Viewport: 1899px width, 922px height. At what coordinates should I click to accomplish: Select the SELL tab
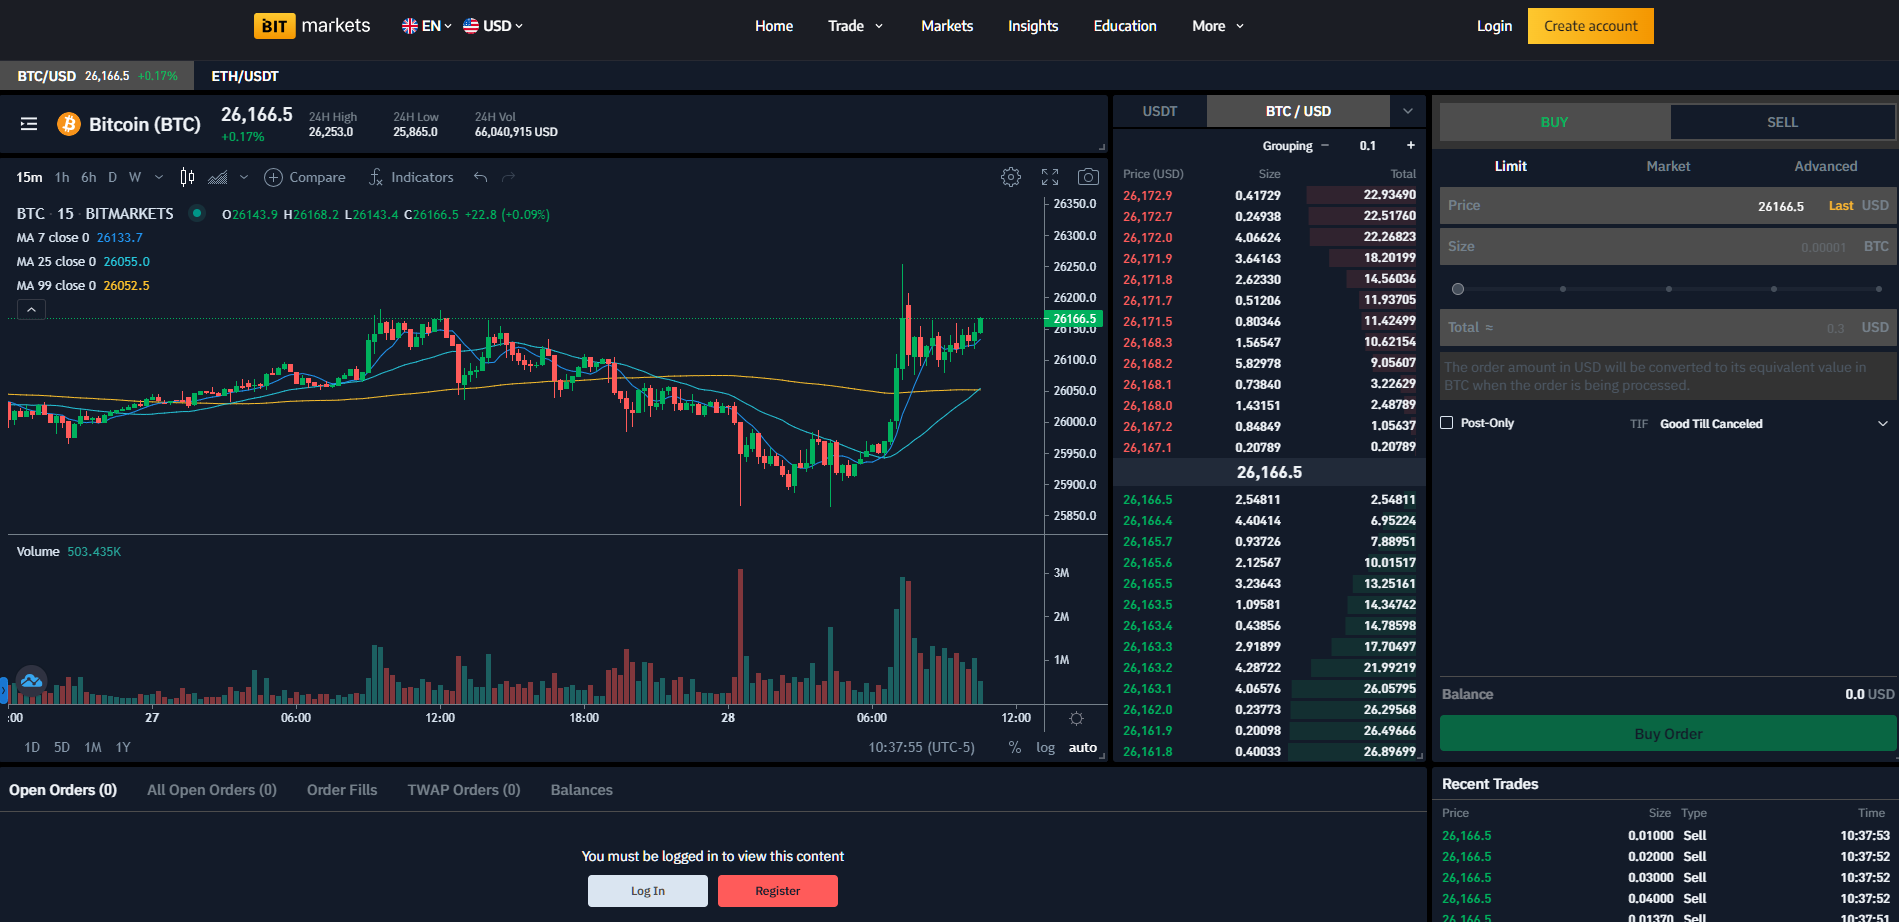[x=1781, y=122]
